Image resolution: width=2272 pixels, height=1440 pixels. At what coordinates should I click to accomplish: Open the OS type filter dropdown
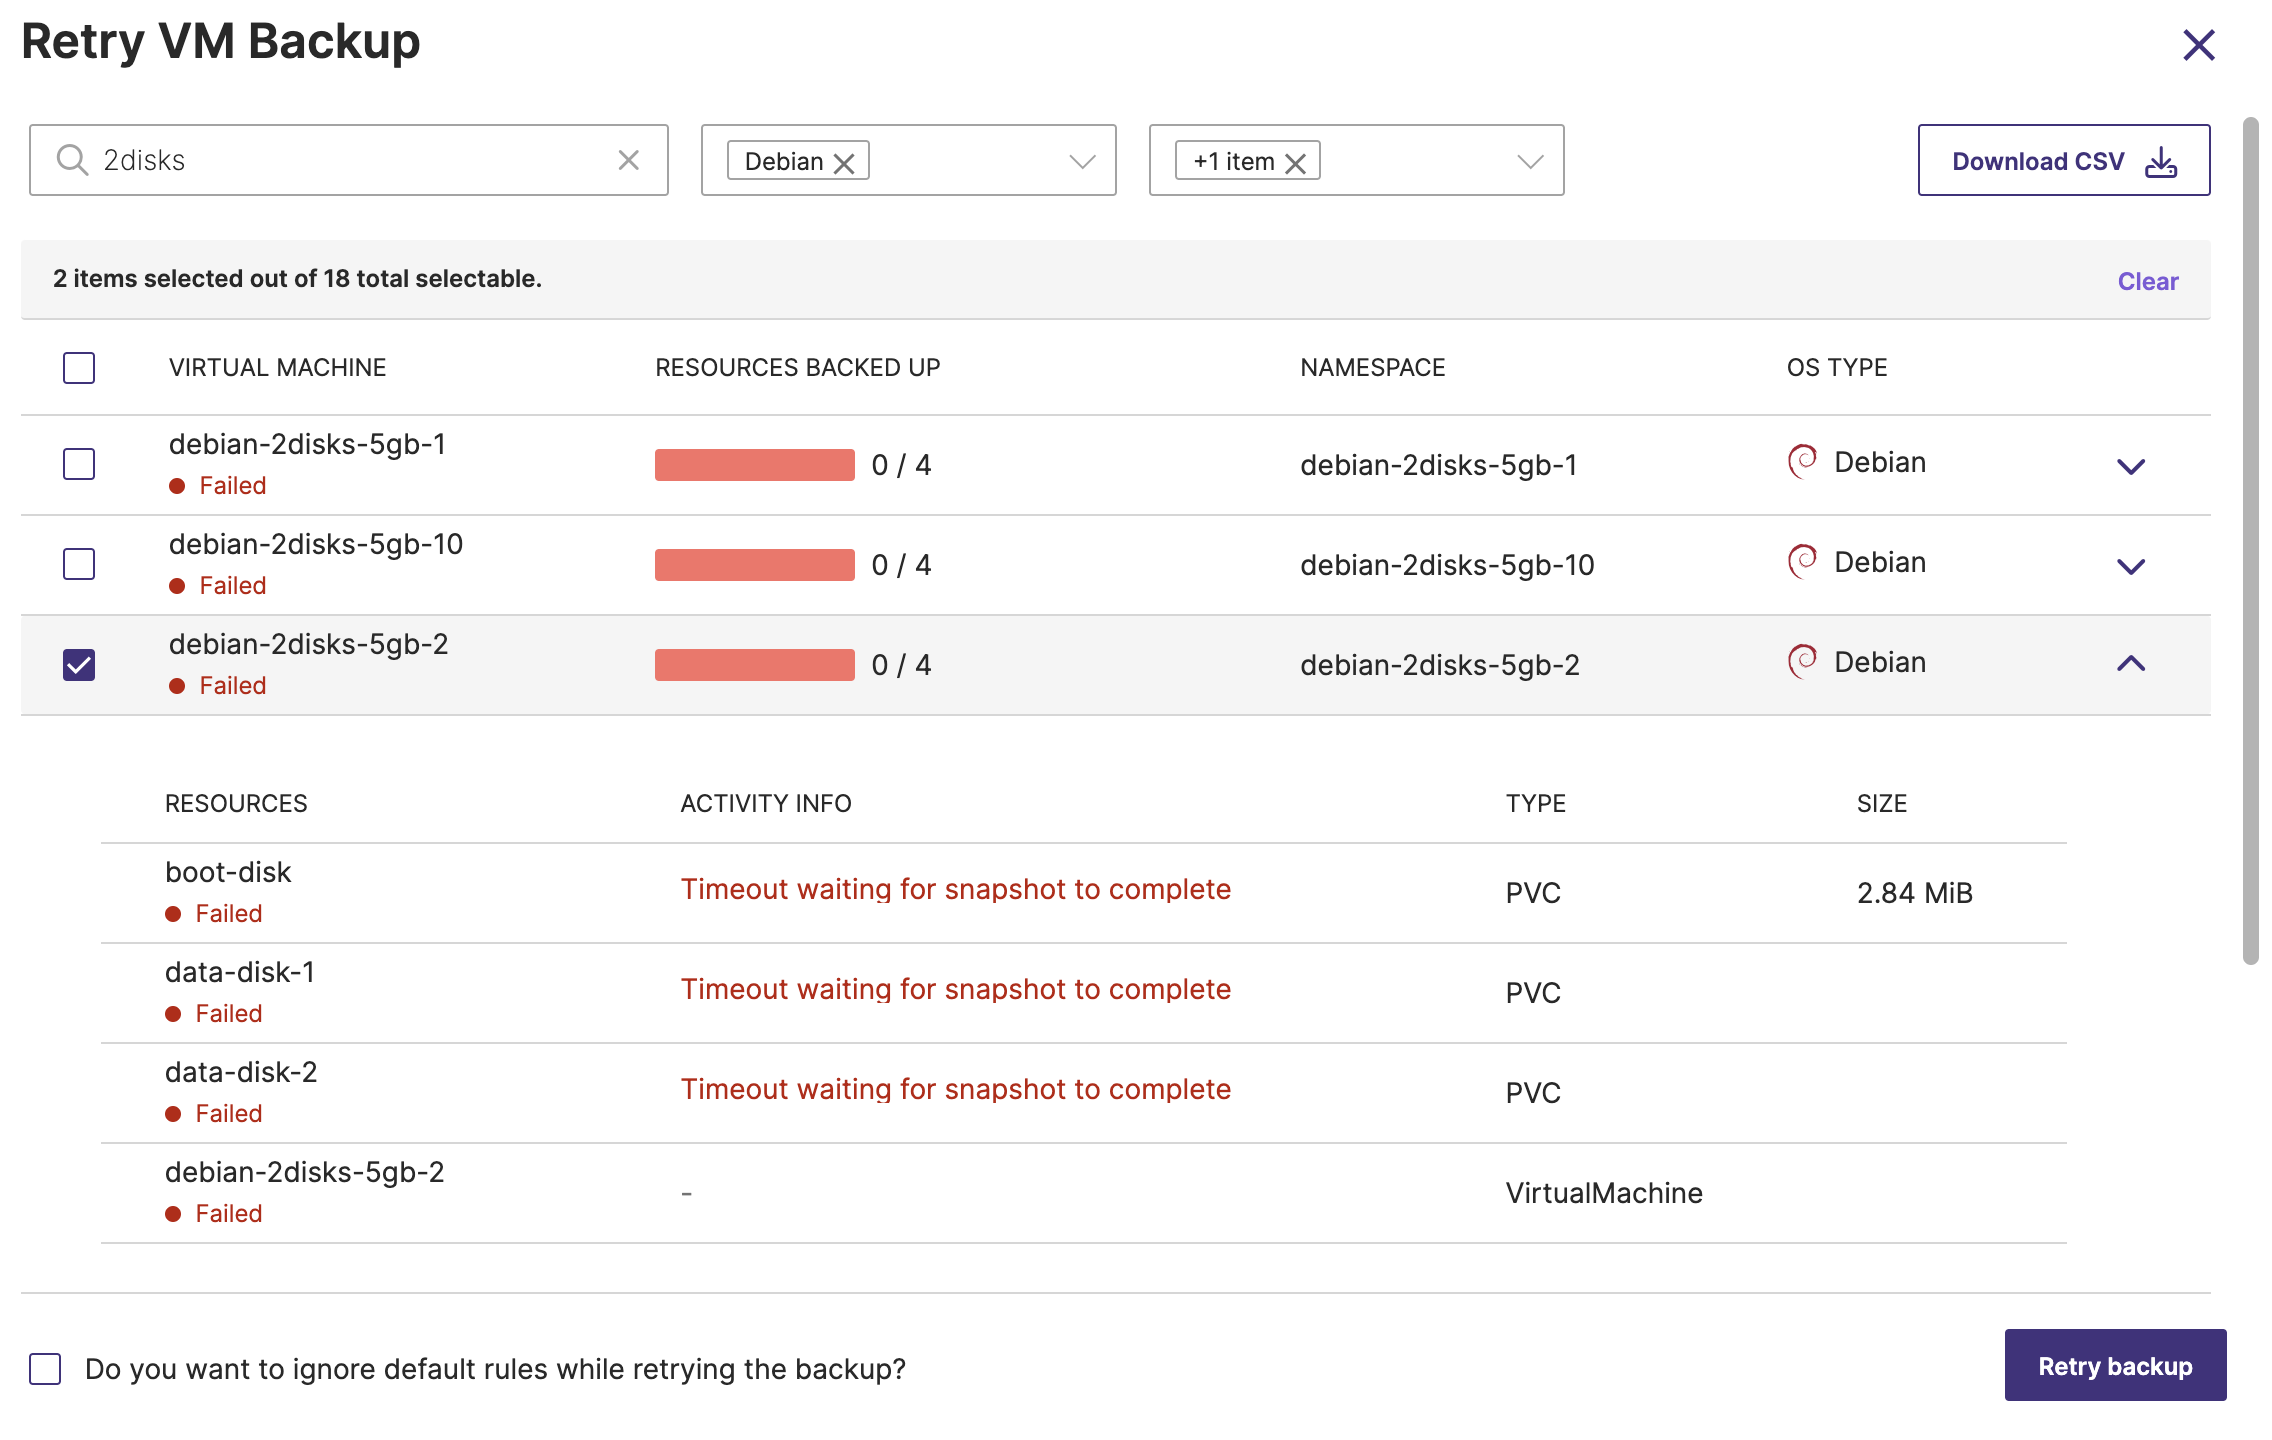pyautogui.click(x=1082, y=161)
